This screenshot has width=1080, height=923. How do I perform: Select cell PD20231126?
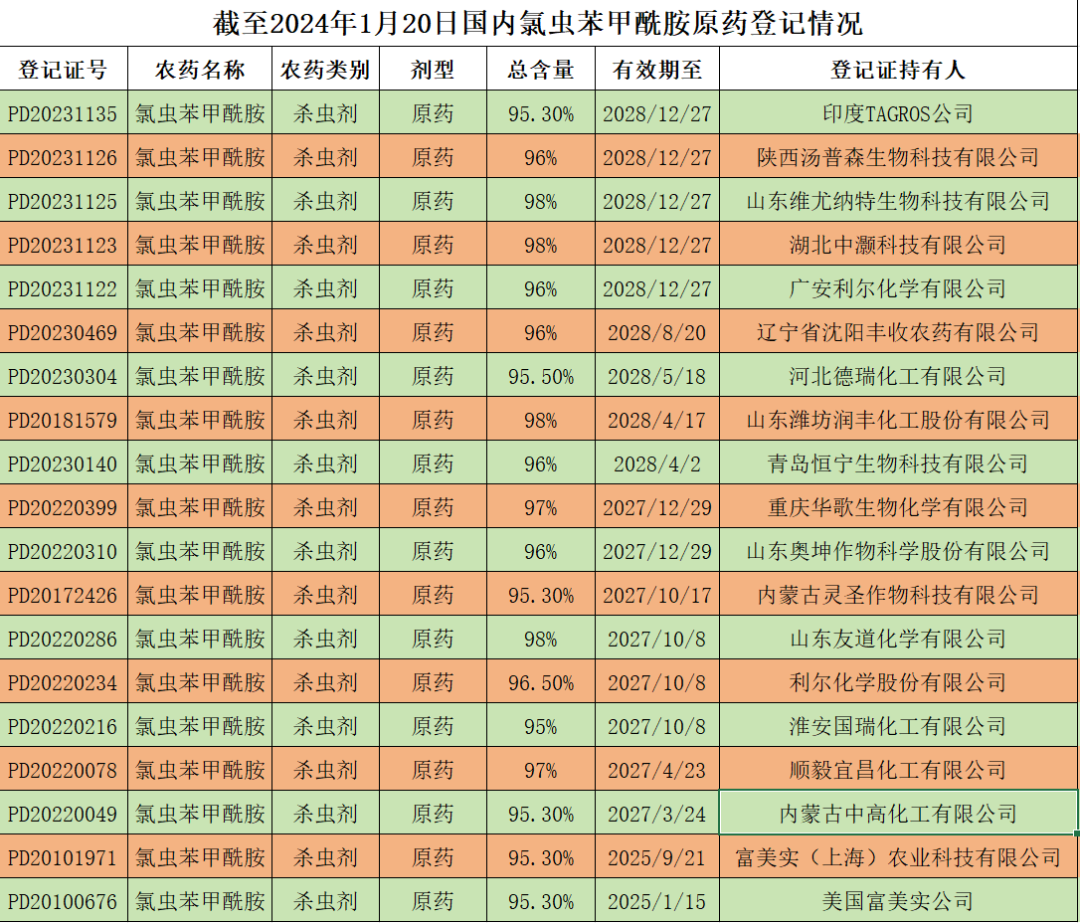coord(63,156)
